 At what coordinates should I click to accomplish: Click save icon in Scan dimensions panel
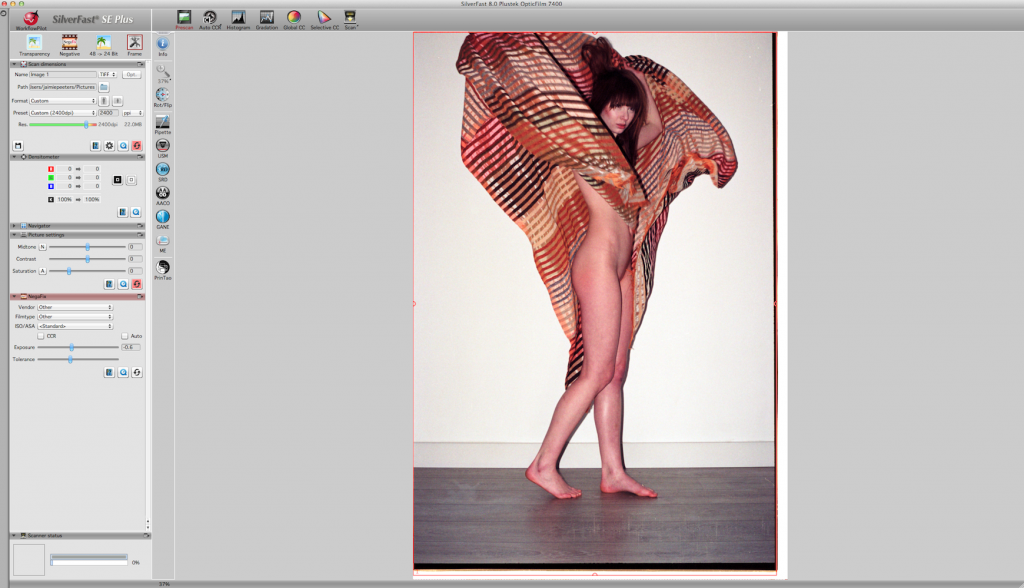18,146
